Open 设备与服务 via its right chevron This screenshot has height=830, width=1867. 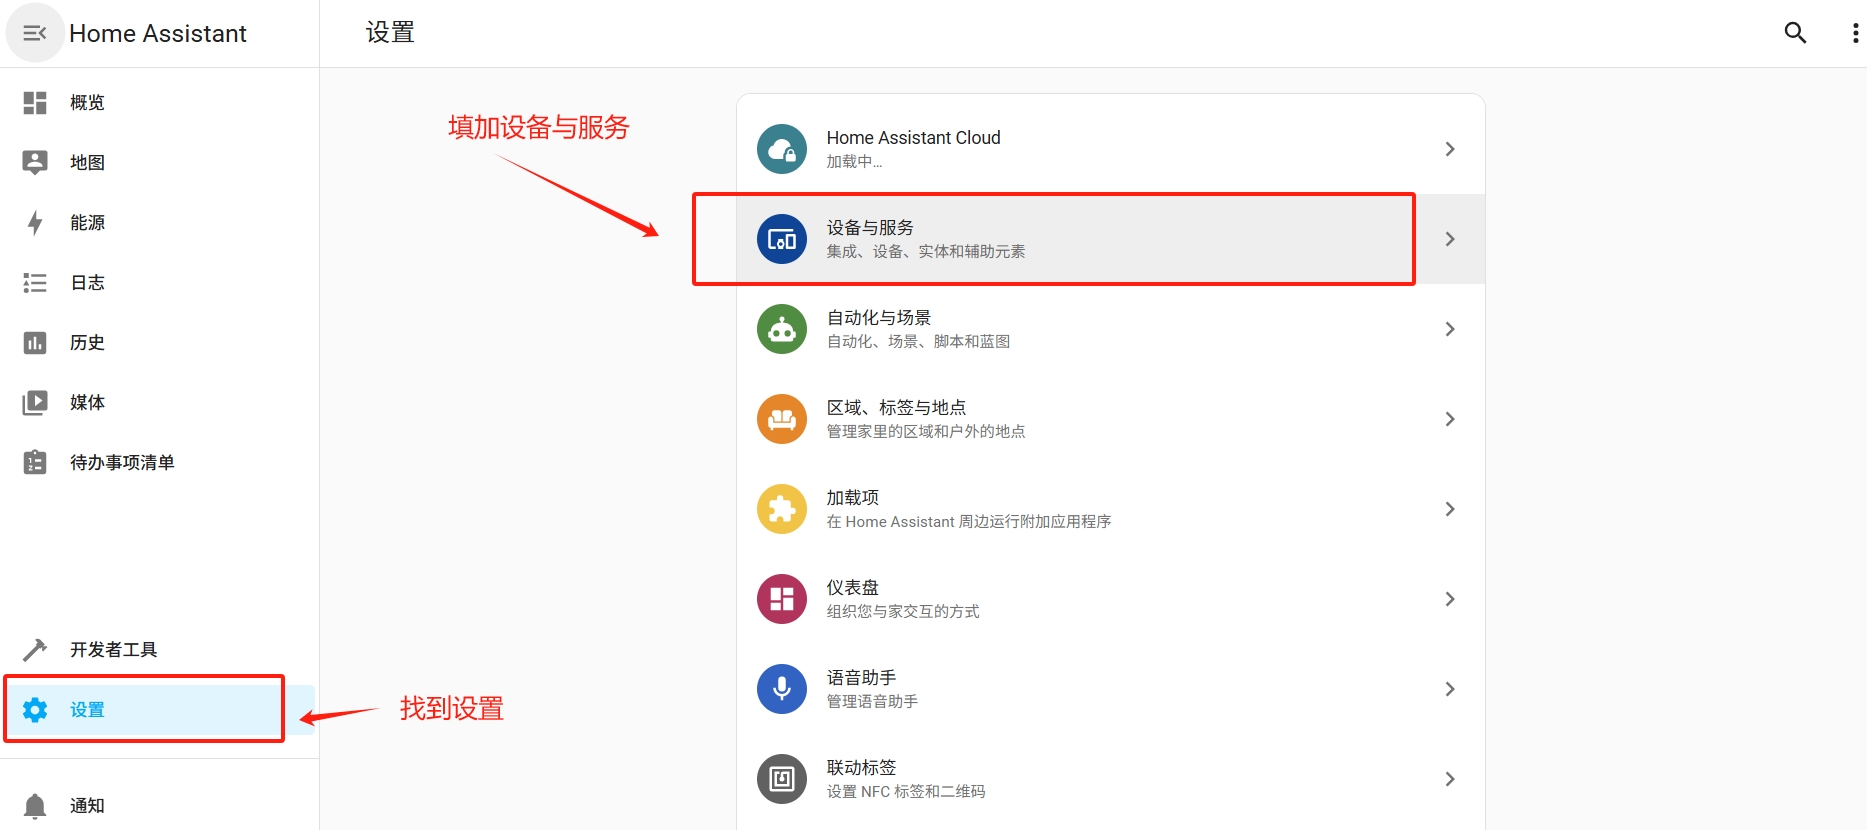1450,239
